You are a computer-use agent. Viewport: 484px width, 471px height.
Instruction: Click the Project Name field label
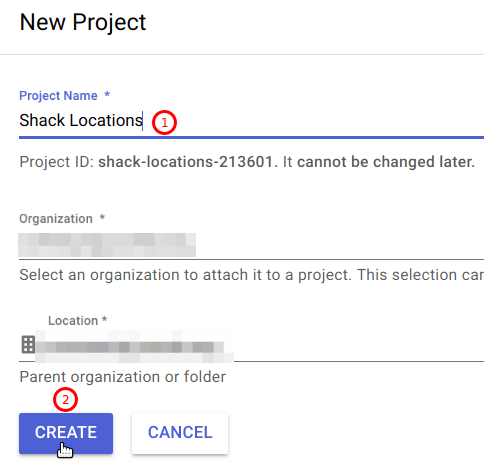(58, 96)
